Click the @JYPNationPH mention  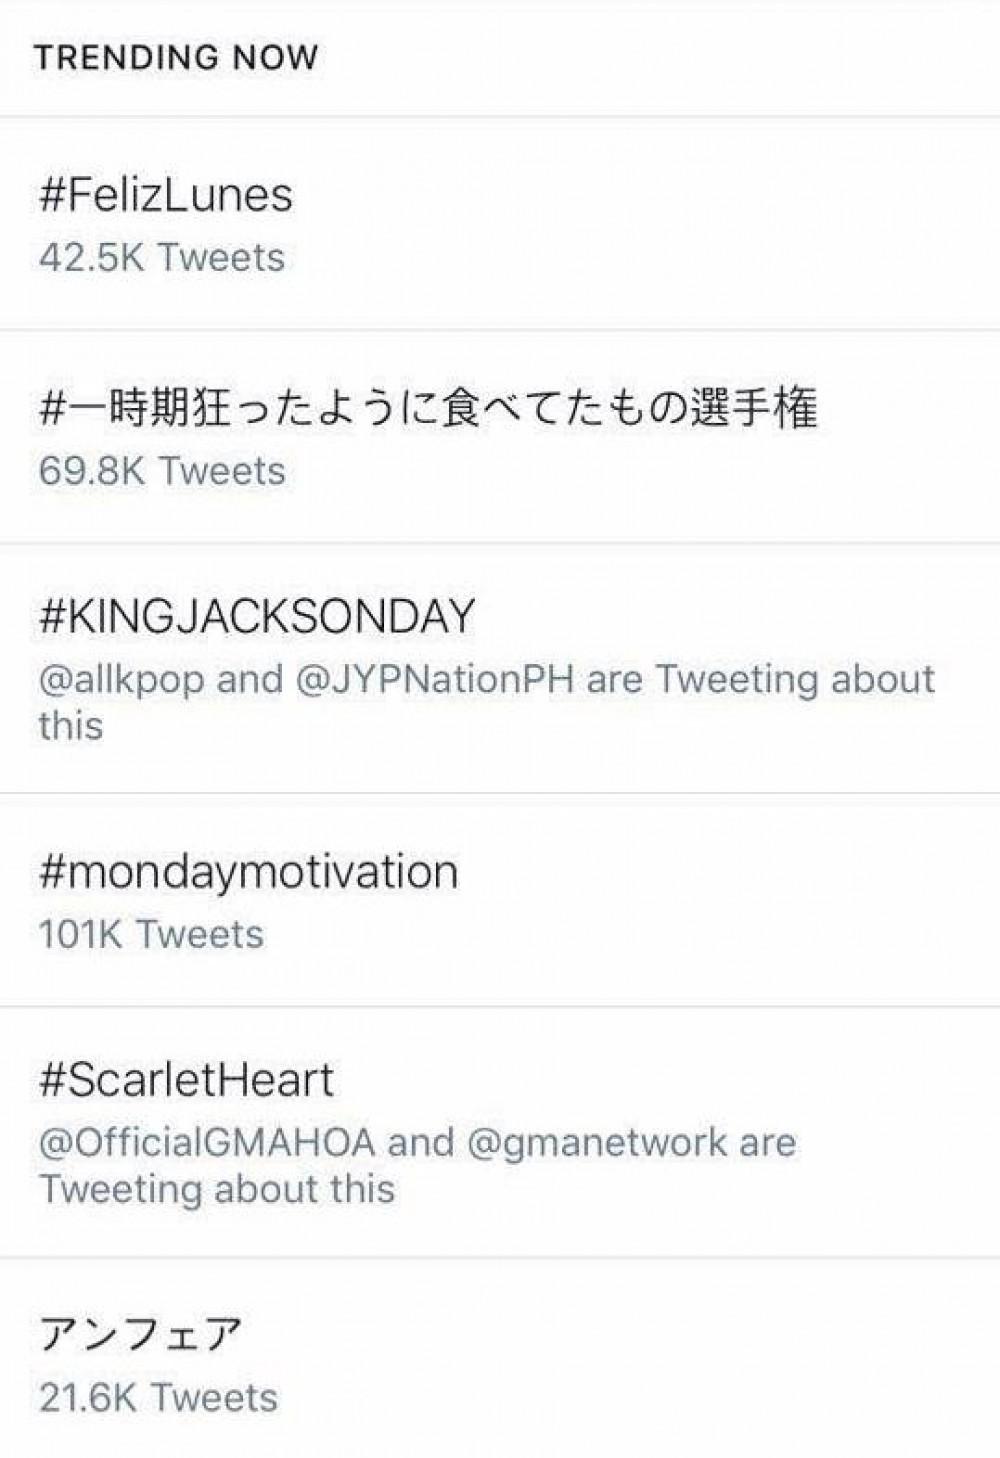(x=434, y=680)
